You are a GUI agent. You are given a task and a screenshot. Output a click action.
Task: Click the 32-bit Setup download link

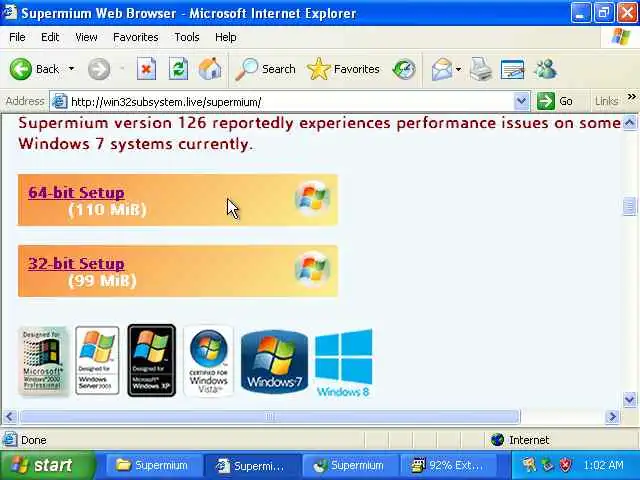pos(76,263)
